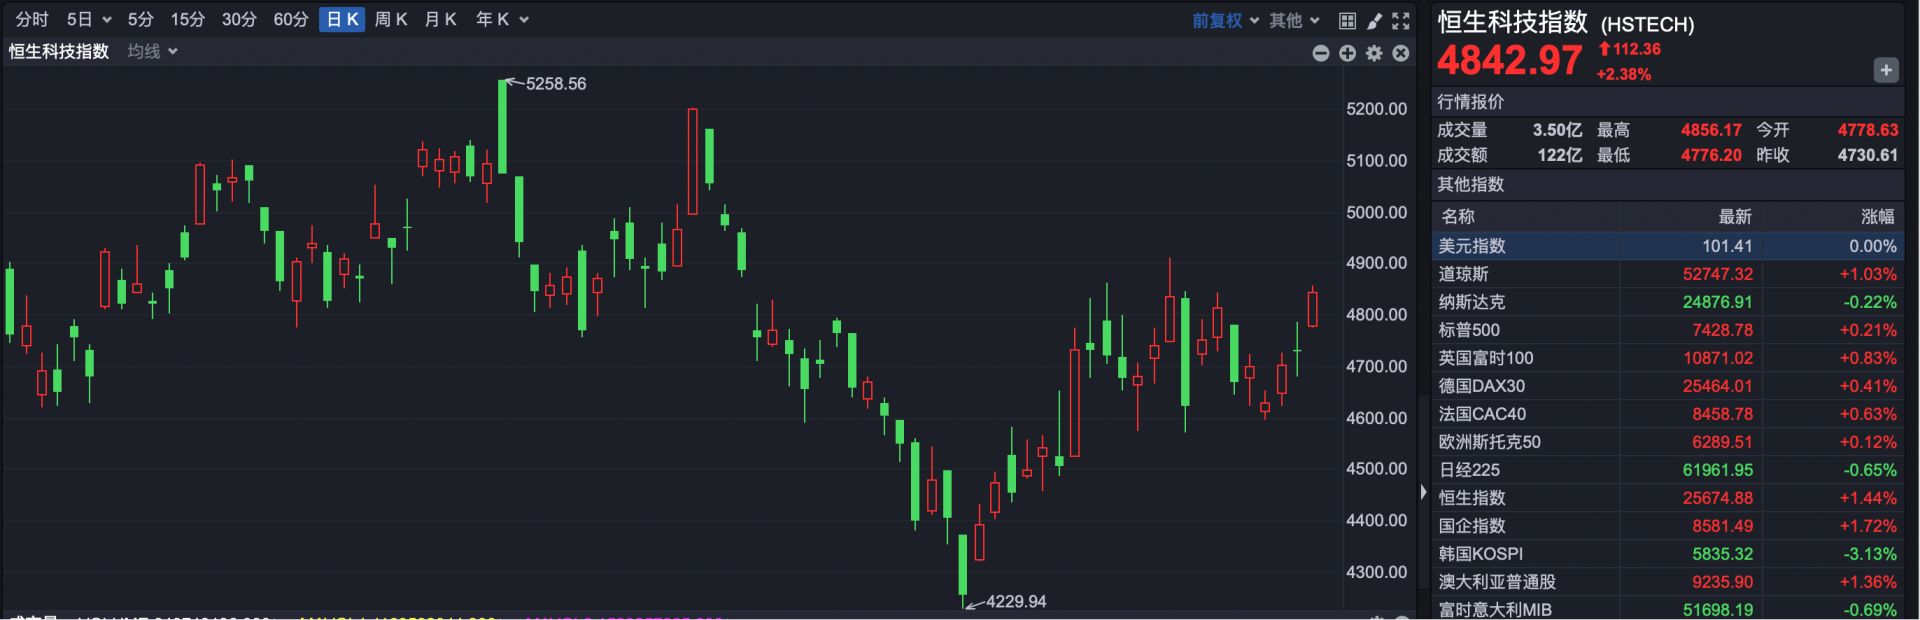
Task: Click the 4842.97 current price value
Action: 1510,61
